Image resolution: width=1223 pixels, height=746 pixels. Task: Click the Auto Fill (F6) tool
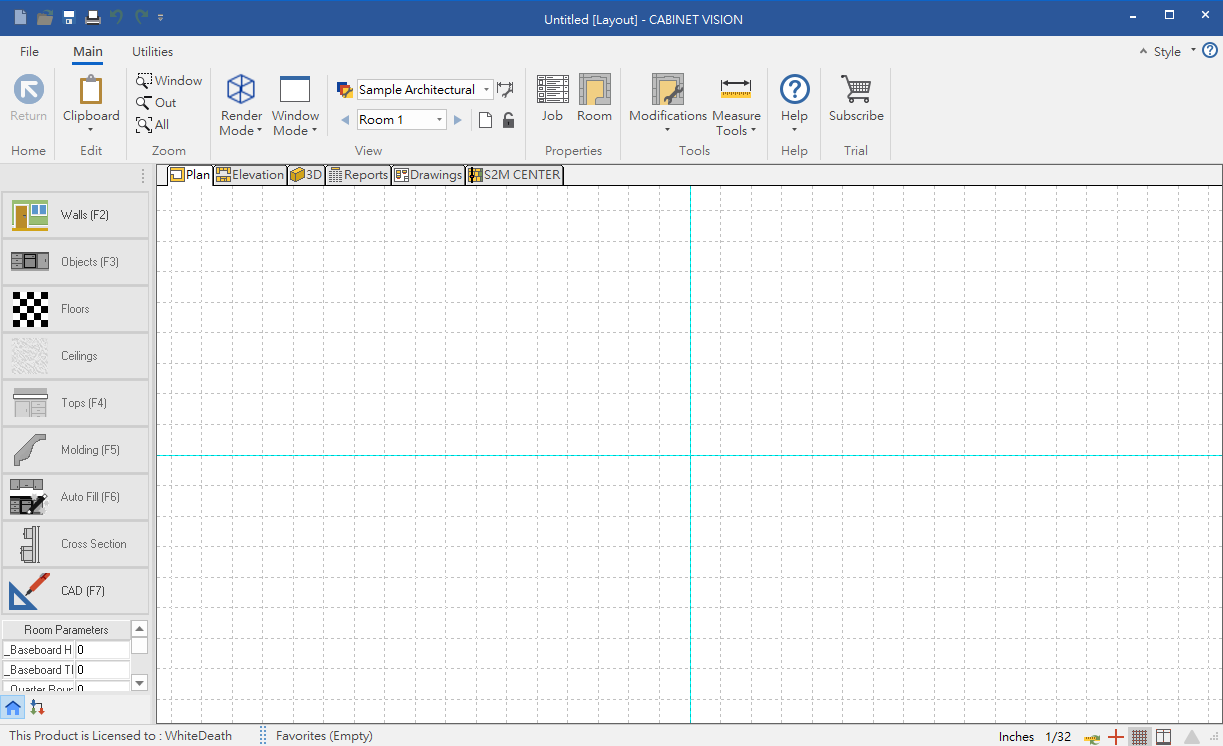coord(75,497)
